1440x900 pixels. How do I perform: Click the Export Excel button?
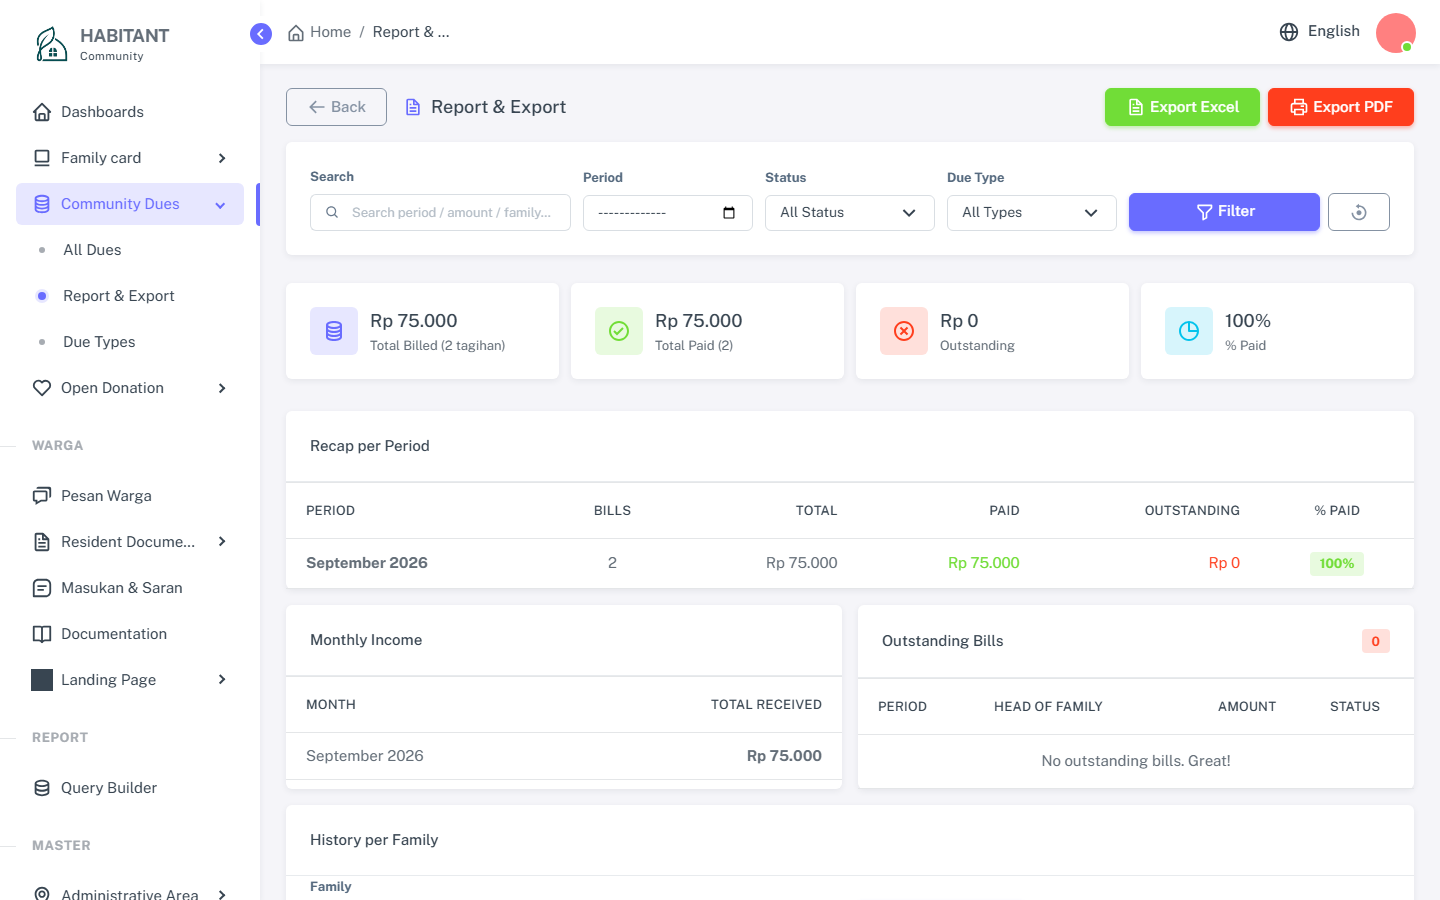1182,107
